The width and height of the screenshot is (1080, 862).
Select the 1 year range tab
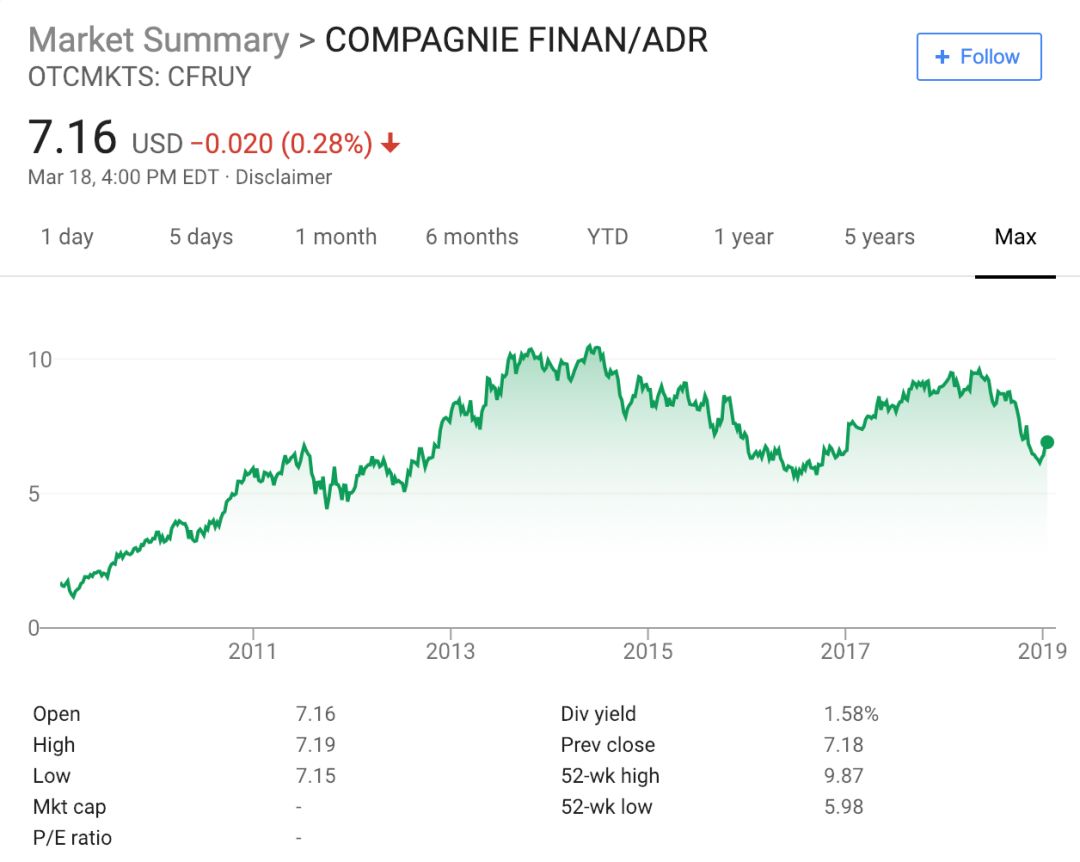[x=743, y=237]
